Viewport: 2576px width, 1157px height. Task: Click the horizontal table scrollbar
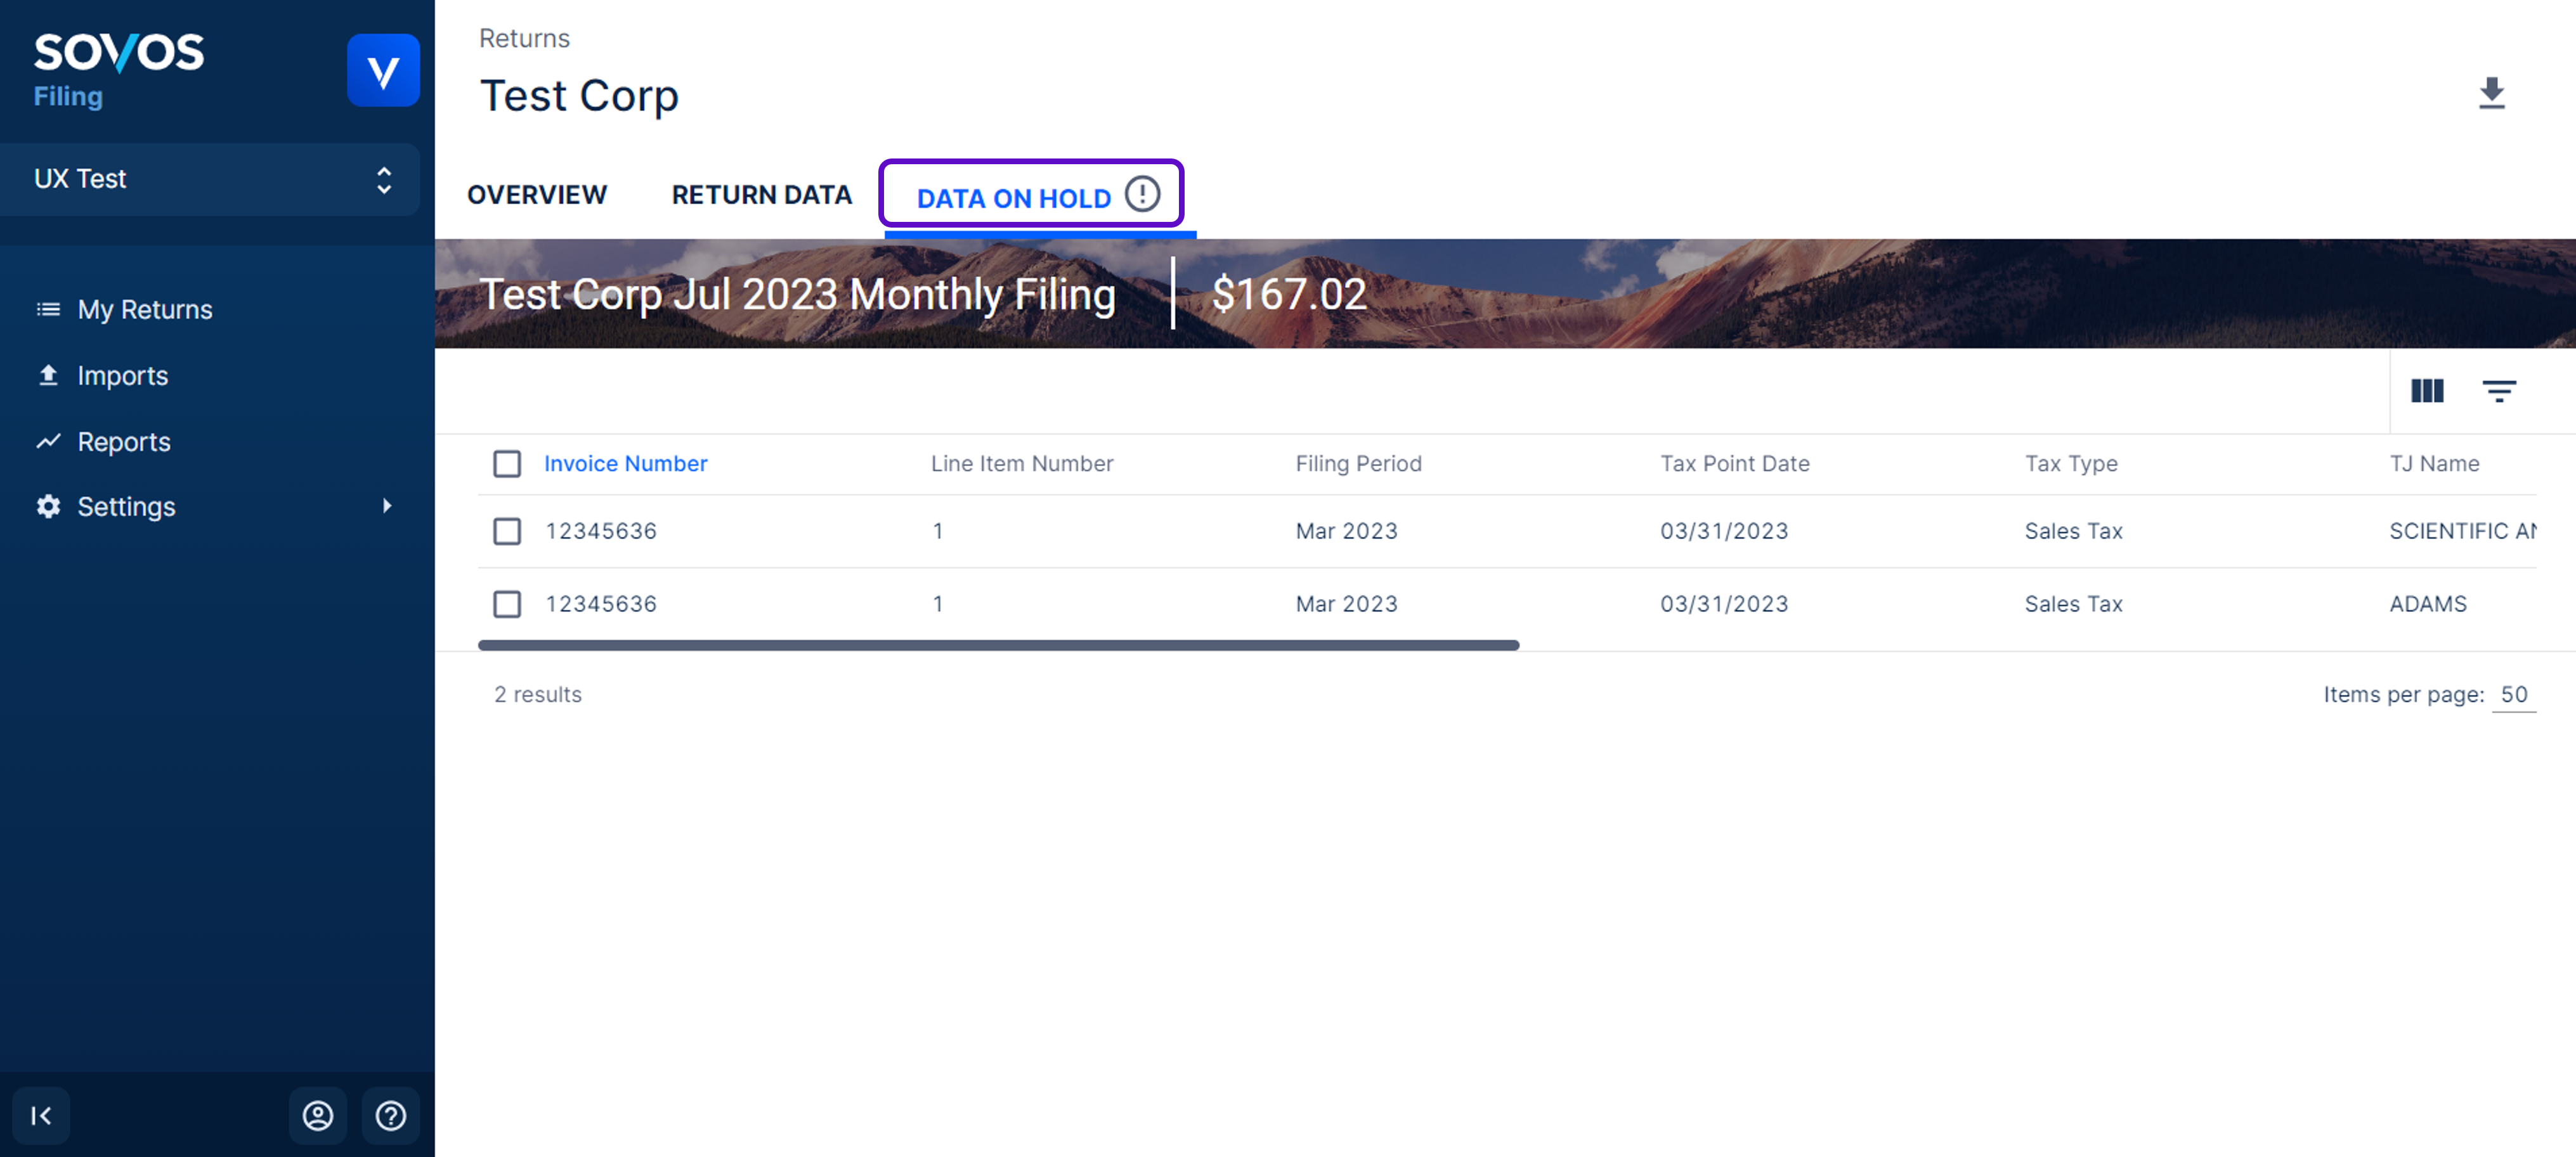point(998,646)
